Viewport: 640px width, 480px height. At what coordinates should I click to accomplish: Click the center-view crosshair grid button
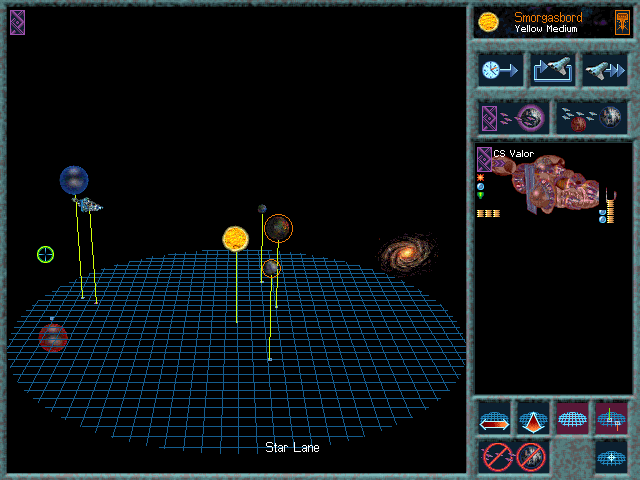pyautogui.click(x=611, y=457)
